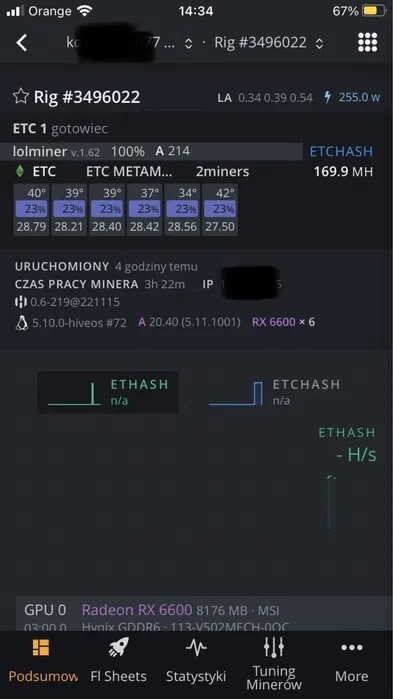Open the Podsumow summary tab icon
The width and height of the screenshot is (393, 699).
pyautogui.click(x=41, y=648)
